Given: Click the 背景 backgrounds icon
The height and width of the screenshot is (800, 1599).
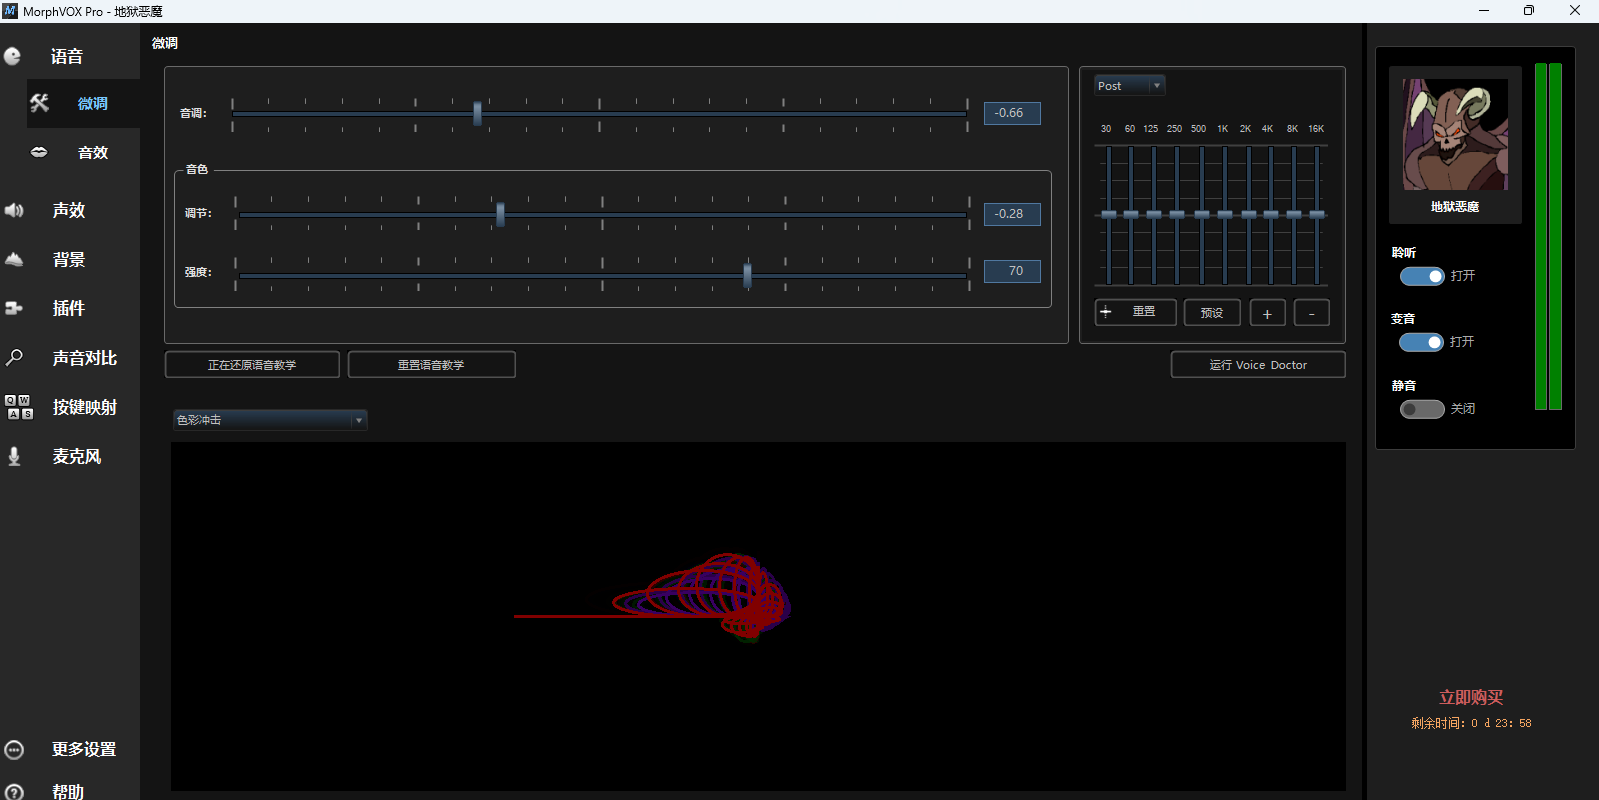Looking at the screenshot, I should click(14, 259).
